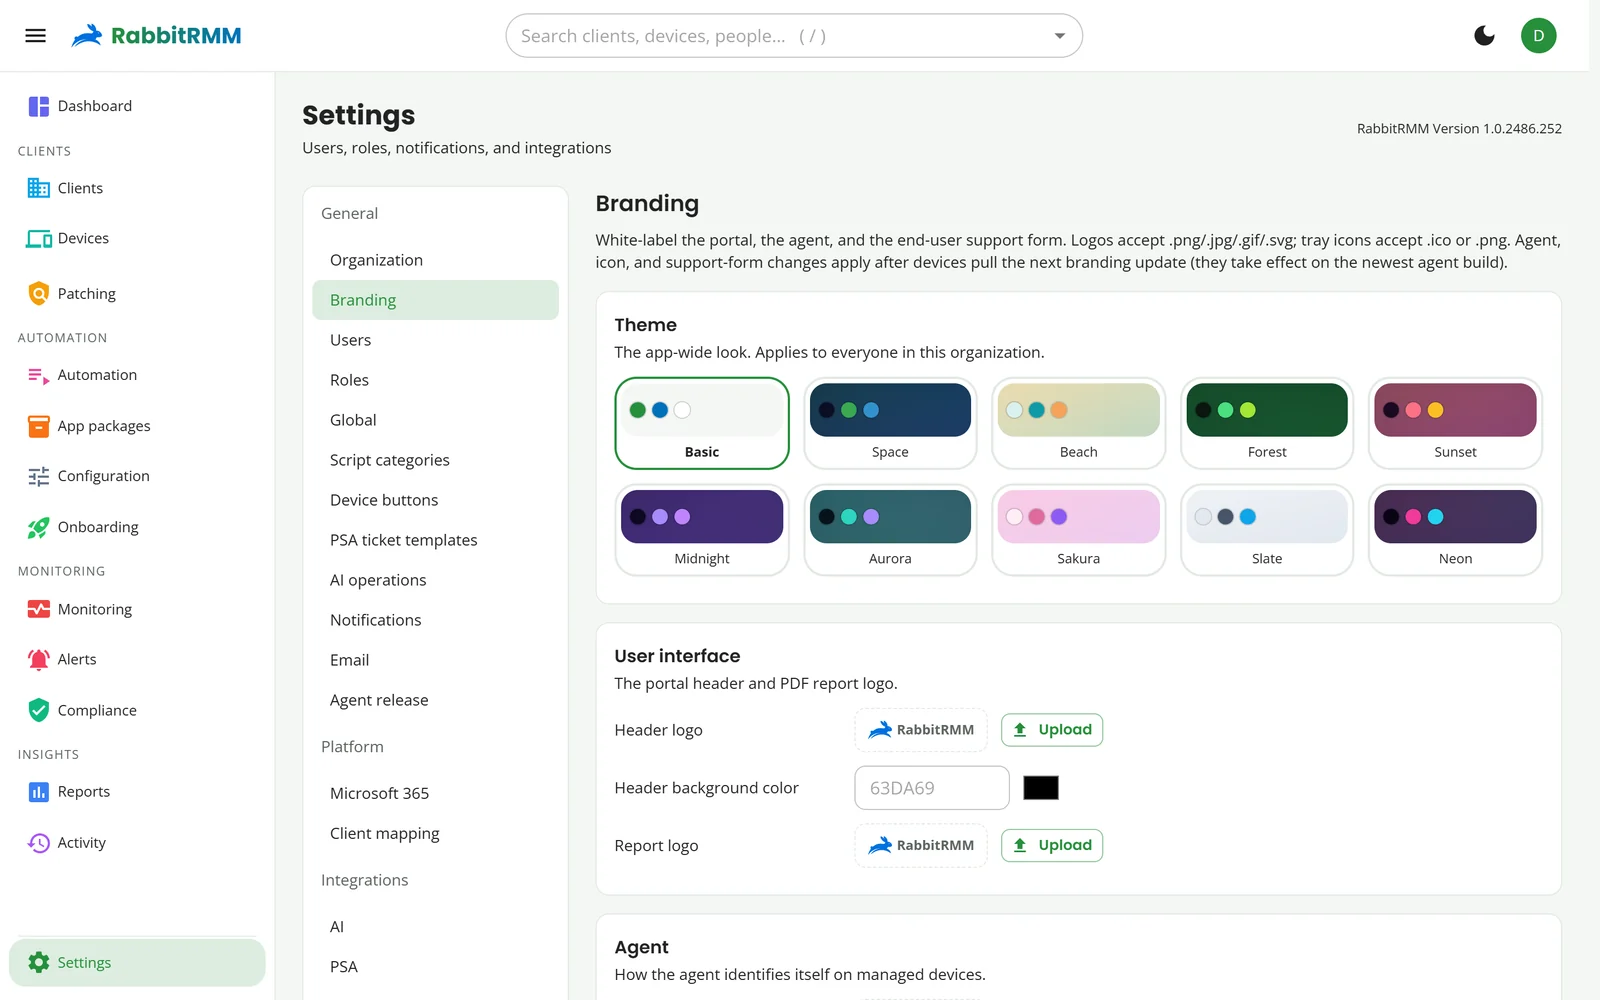The height and width of the screenshot is (1000, 1600).
Task: Select the Space theme card
Action: coord(890,423)
